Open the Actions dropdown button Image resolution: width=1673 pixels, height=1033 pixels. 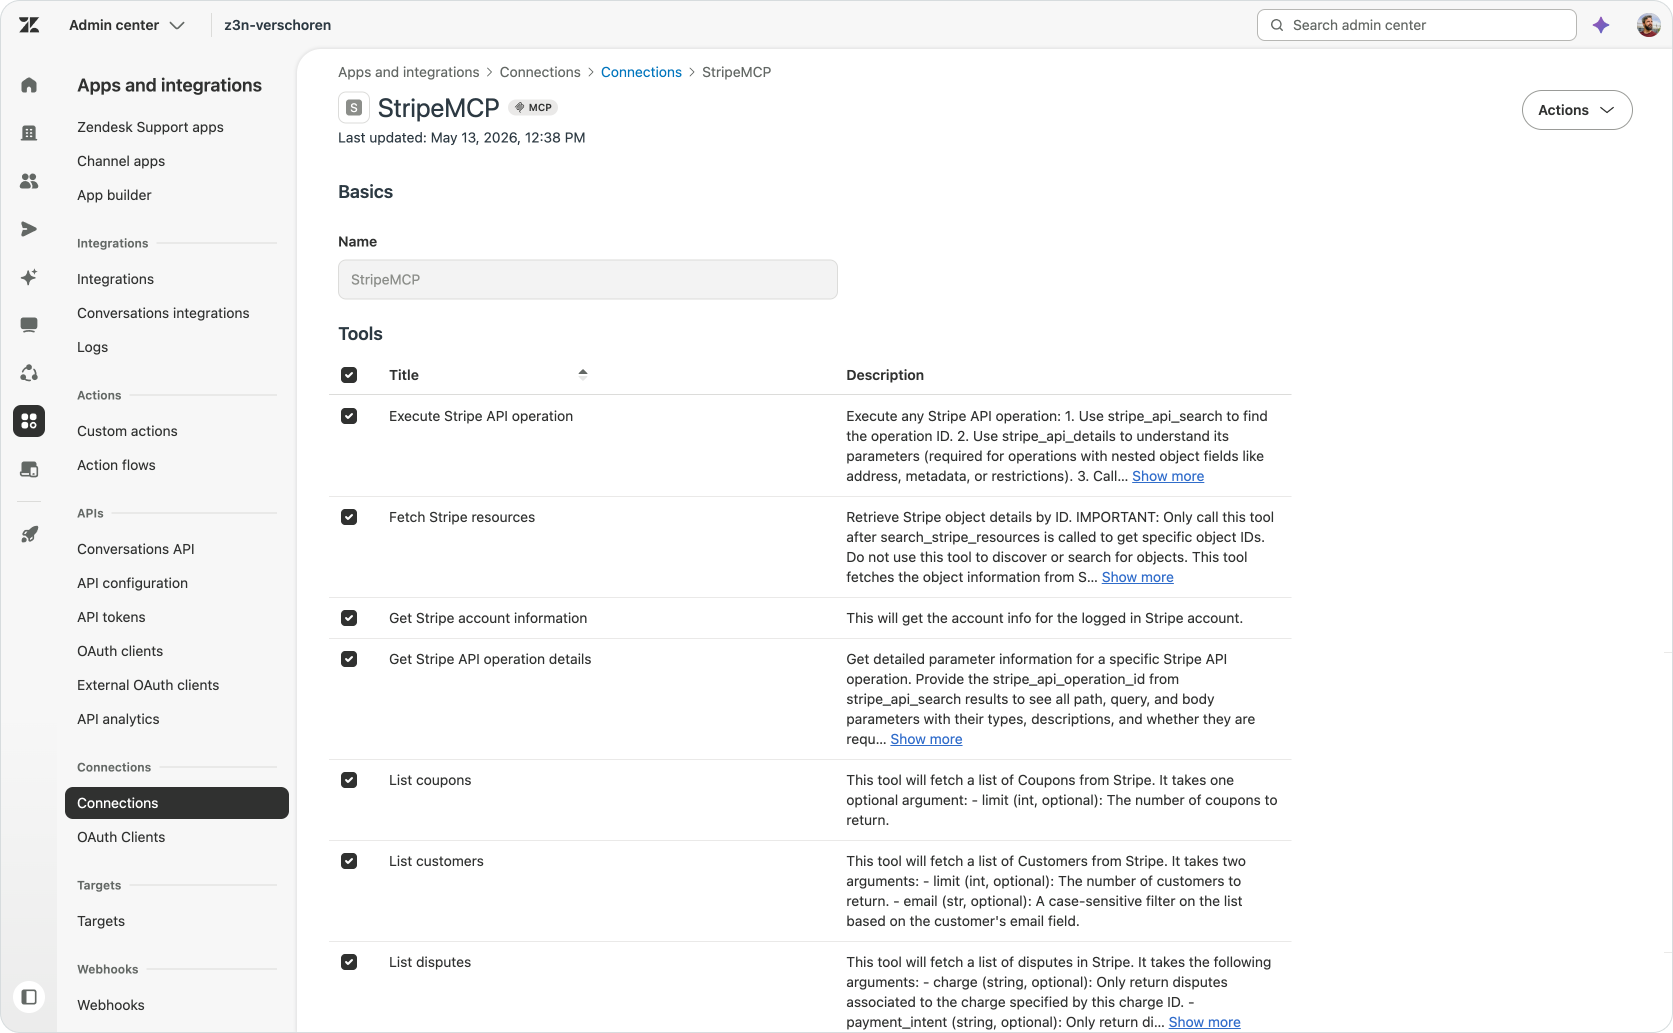coord(1577,110)
